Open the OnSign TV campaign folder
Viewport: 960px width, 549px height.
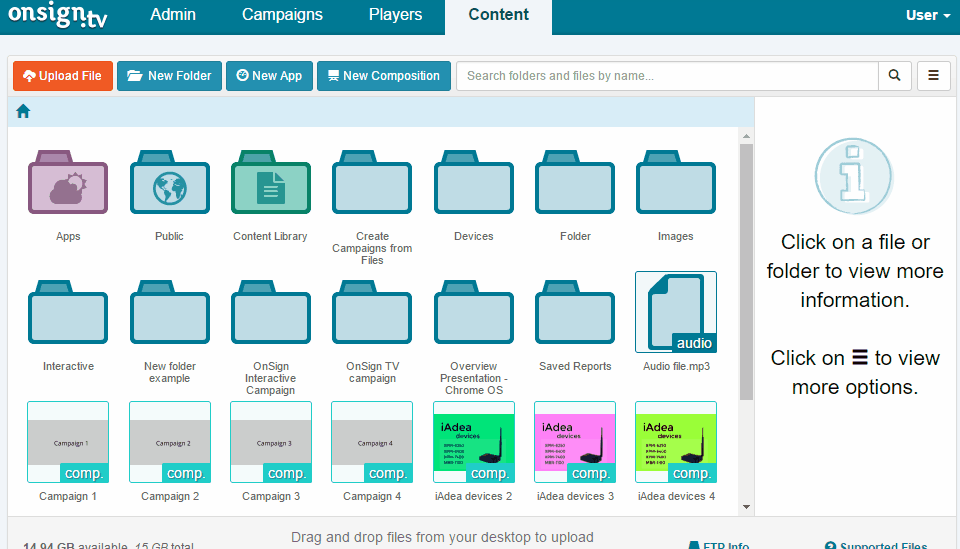(x=372, y=312)
